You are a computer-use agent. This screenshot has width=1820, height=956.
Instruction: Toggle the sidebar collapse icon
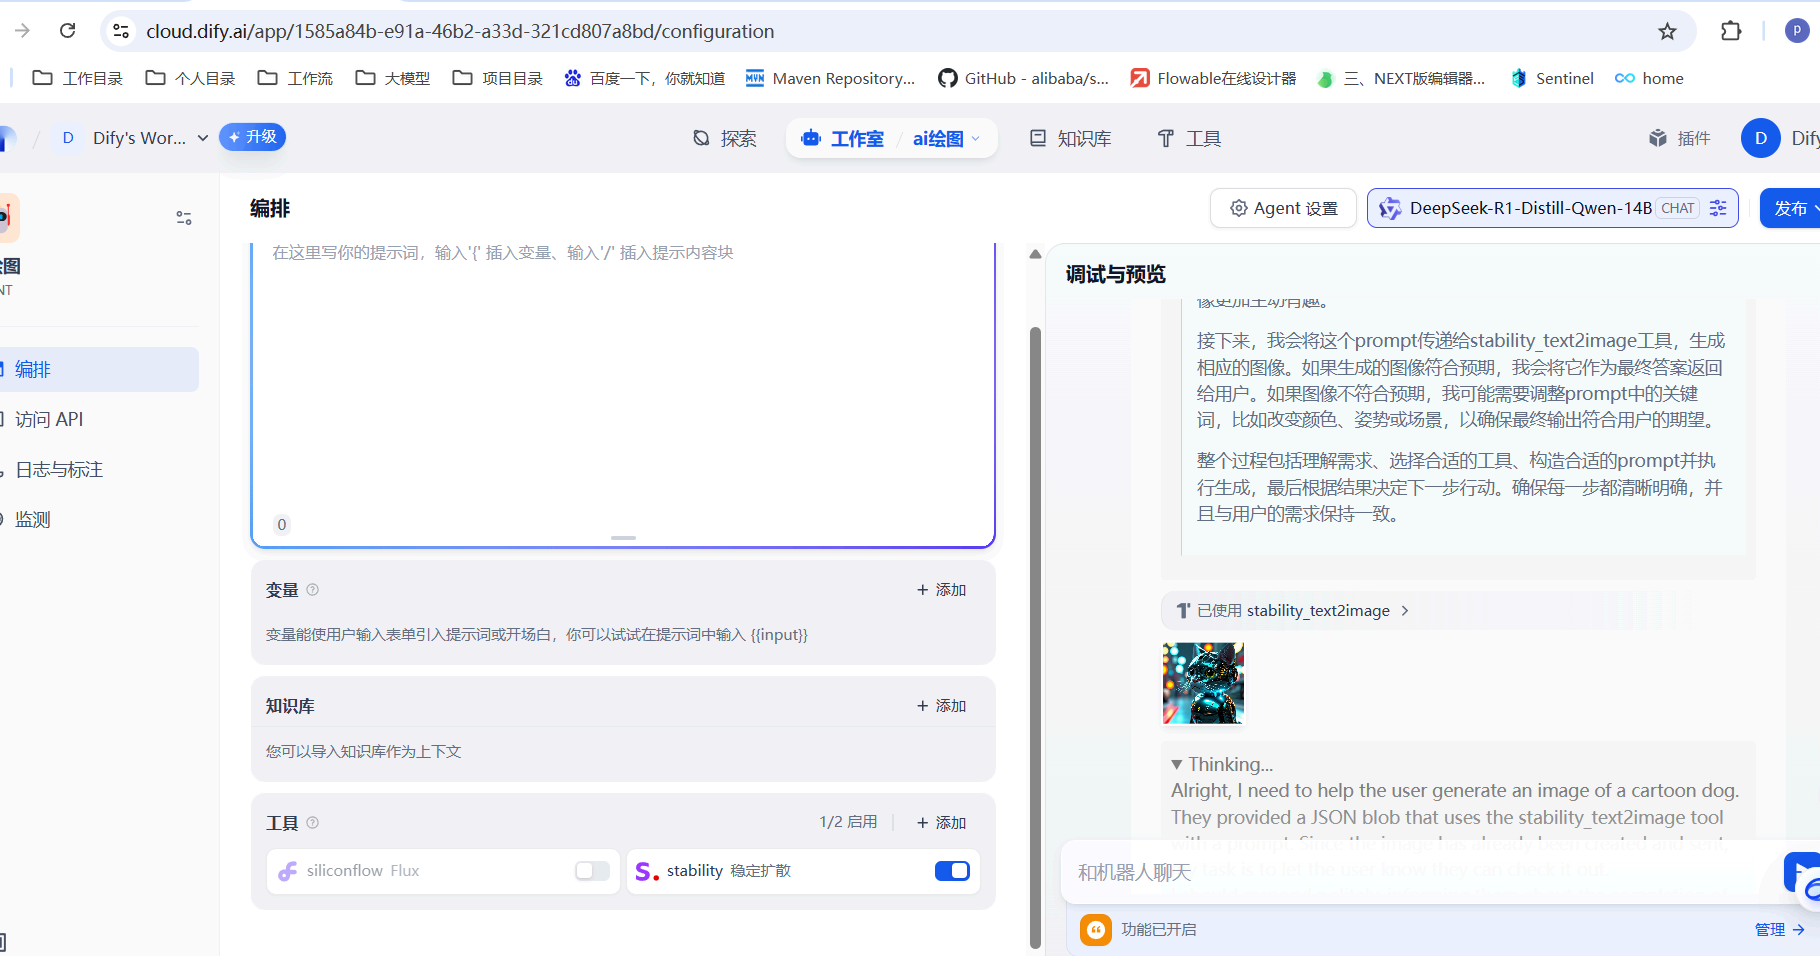(x=184, y=217)
